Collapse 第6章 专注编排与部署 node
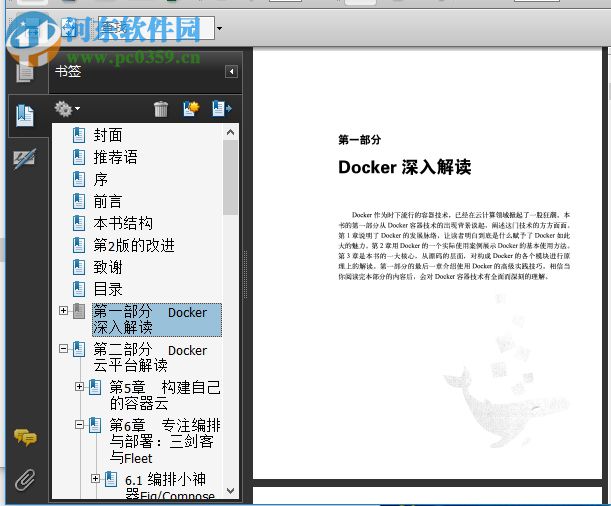The image size is (611, 506). 79,424
